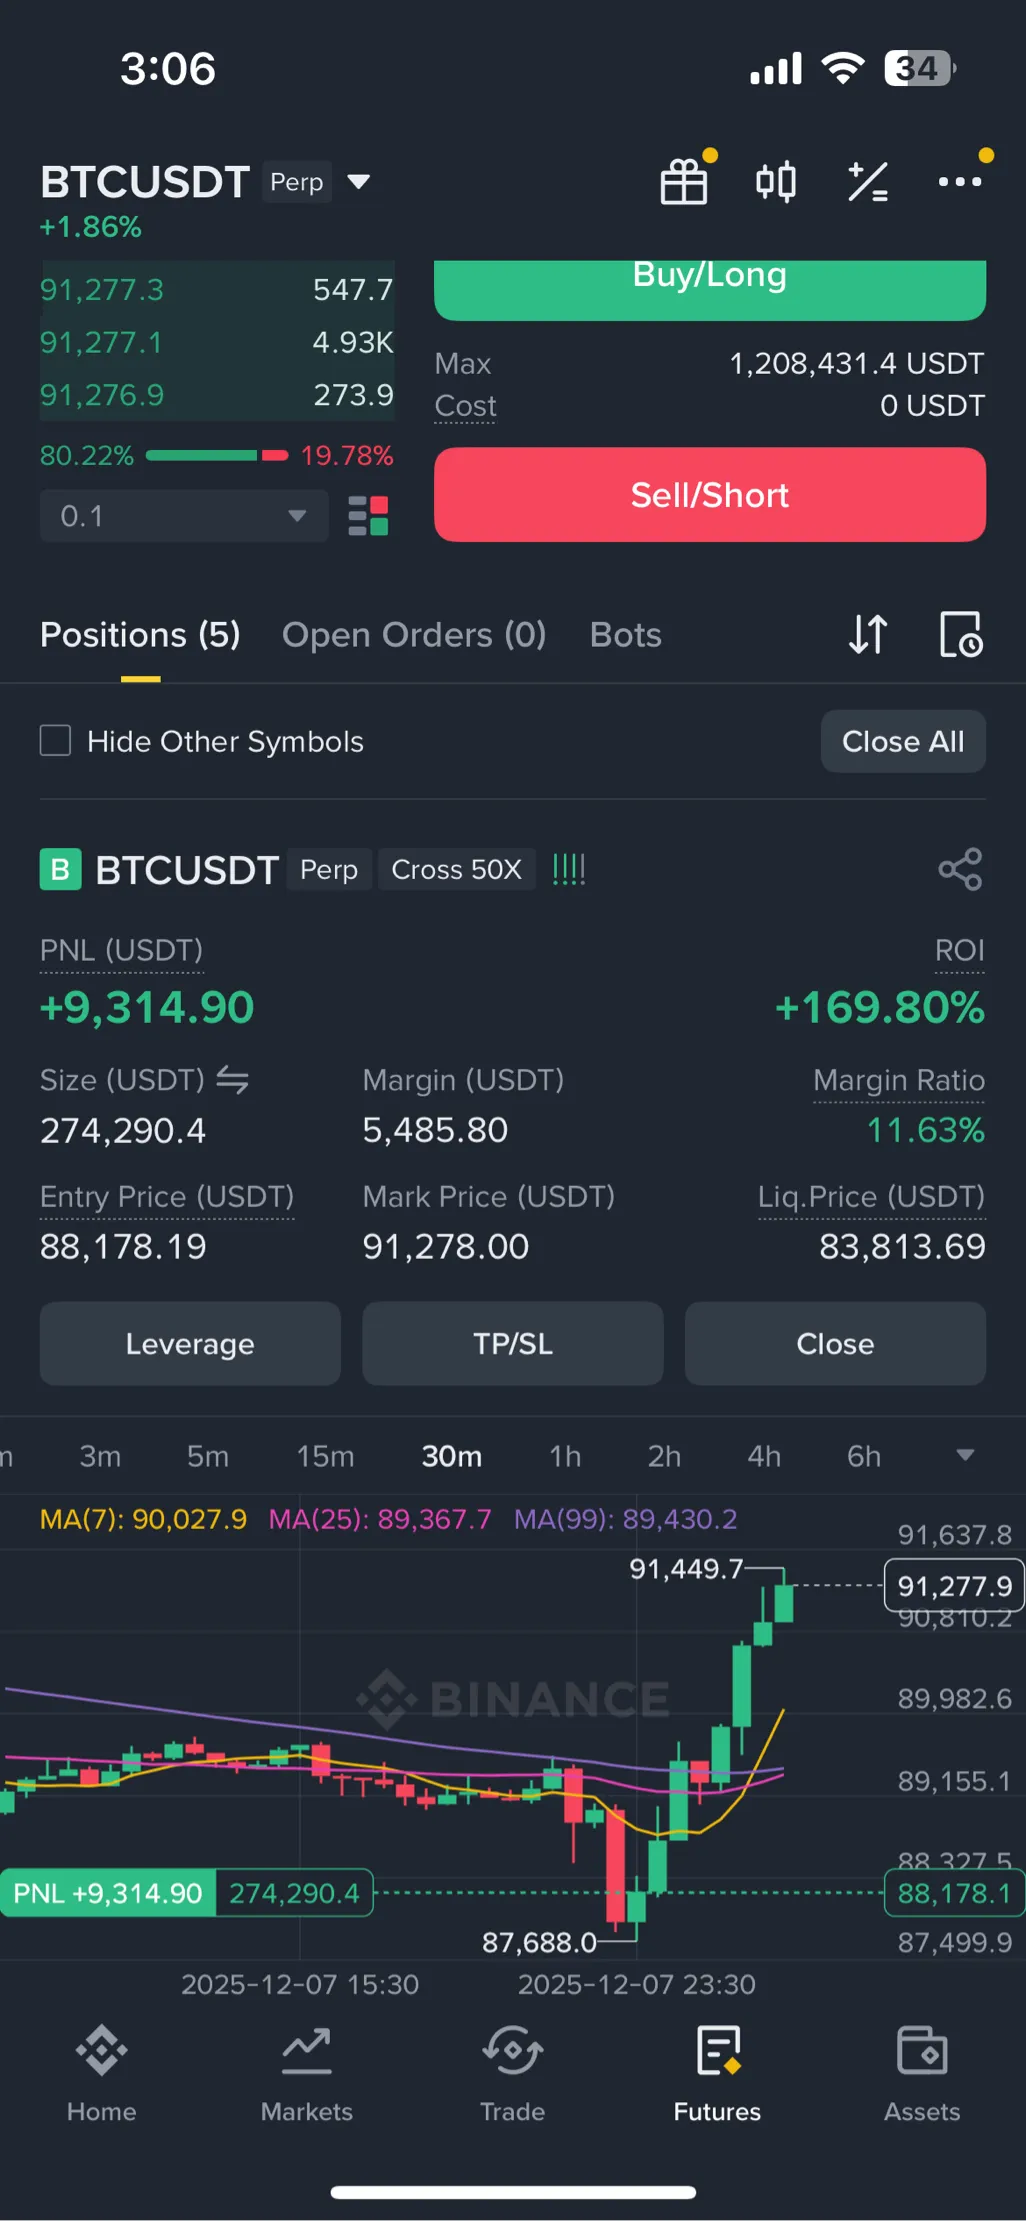This screenshot has height=2221, width=1026.
Task: Open the gift rewards icon
Action: [x=684, y=182]
